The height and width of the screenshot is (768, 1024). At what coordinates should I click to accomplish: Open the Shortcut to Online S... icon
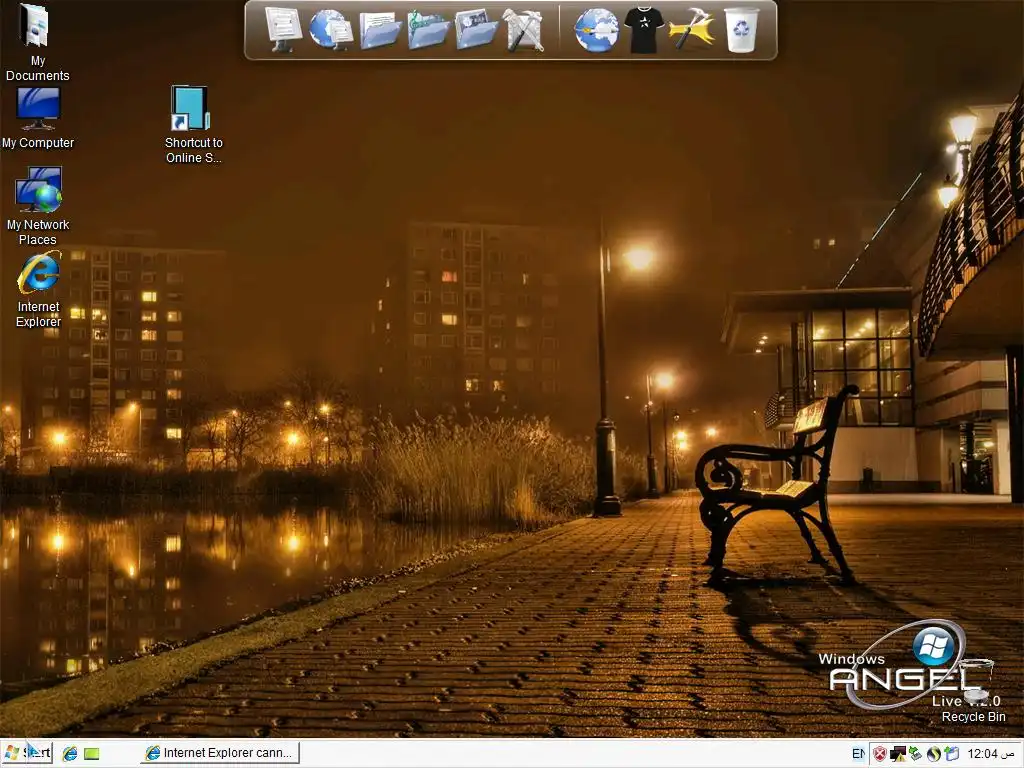(193, 124)
